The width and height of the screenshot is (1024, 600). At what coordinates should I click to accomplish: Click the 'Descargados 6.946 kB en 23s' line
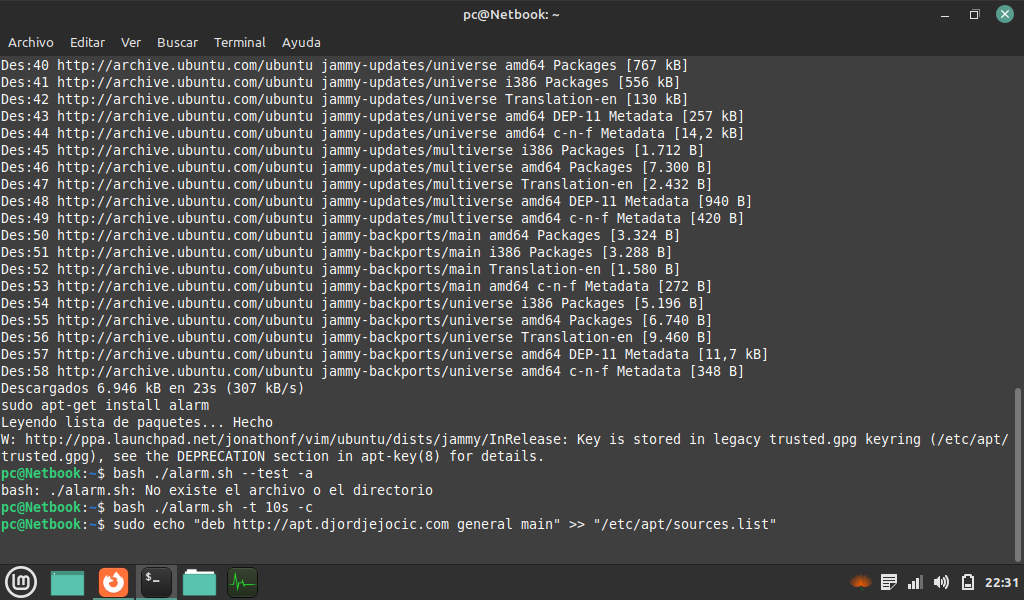[153, 388]
